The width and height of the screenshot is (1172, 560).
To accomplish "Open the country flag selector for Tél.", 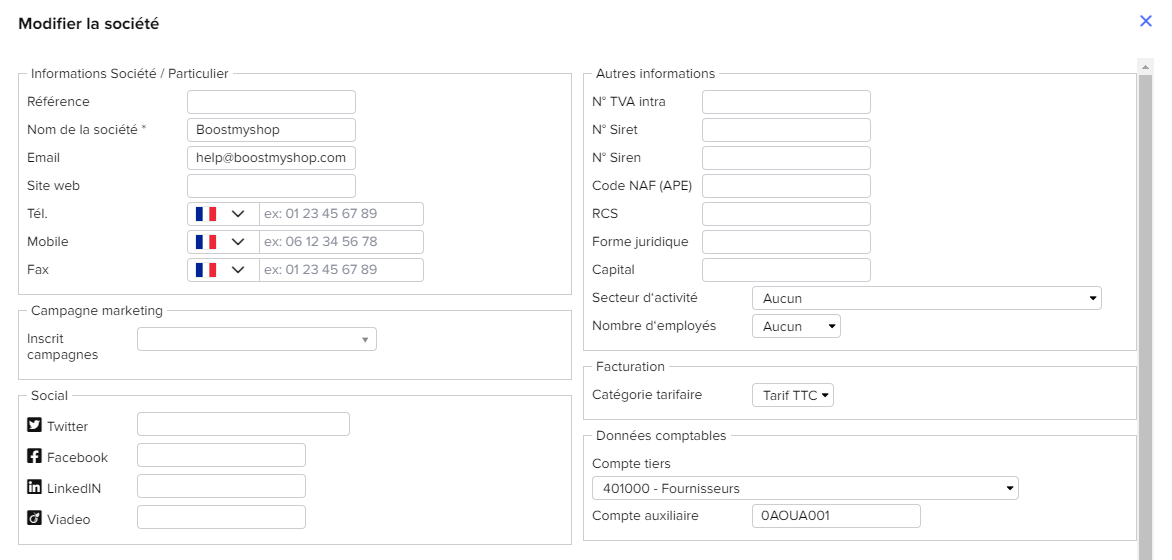I will click(x=223, y=214).
